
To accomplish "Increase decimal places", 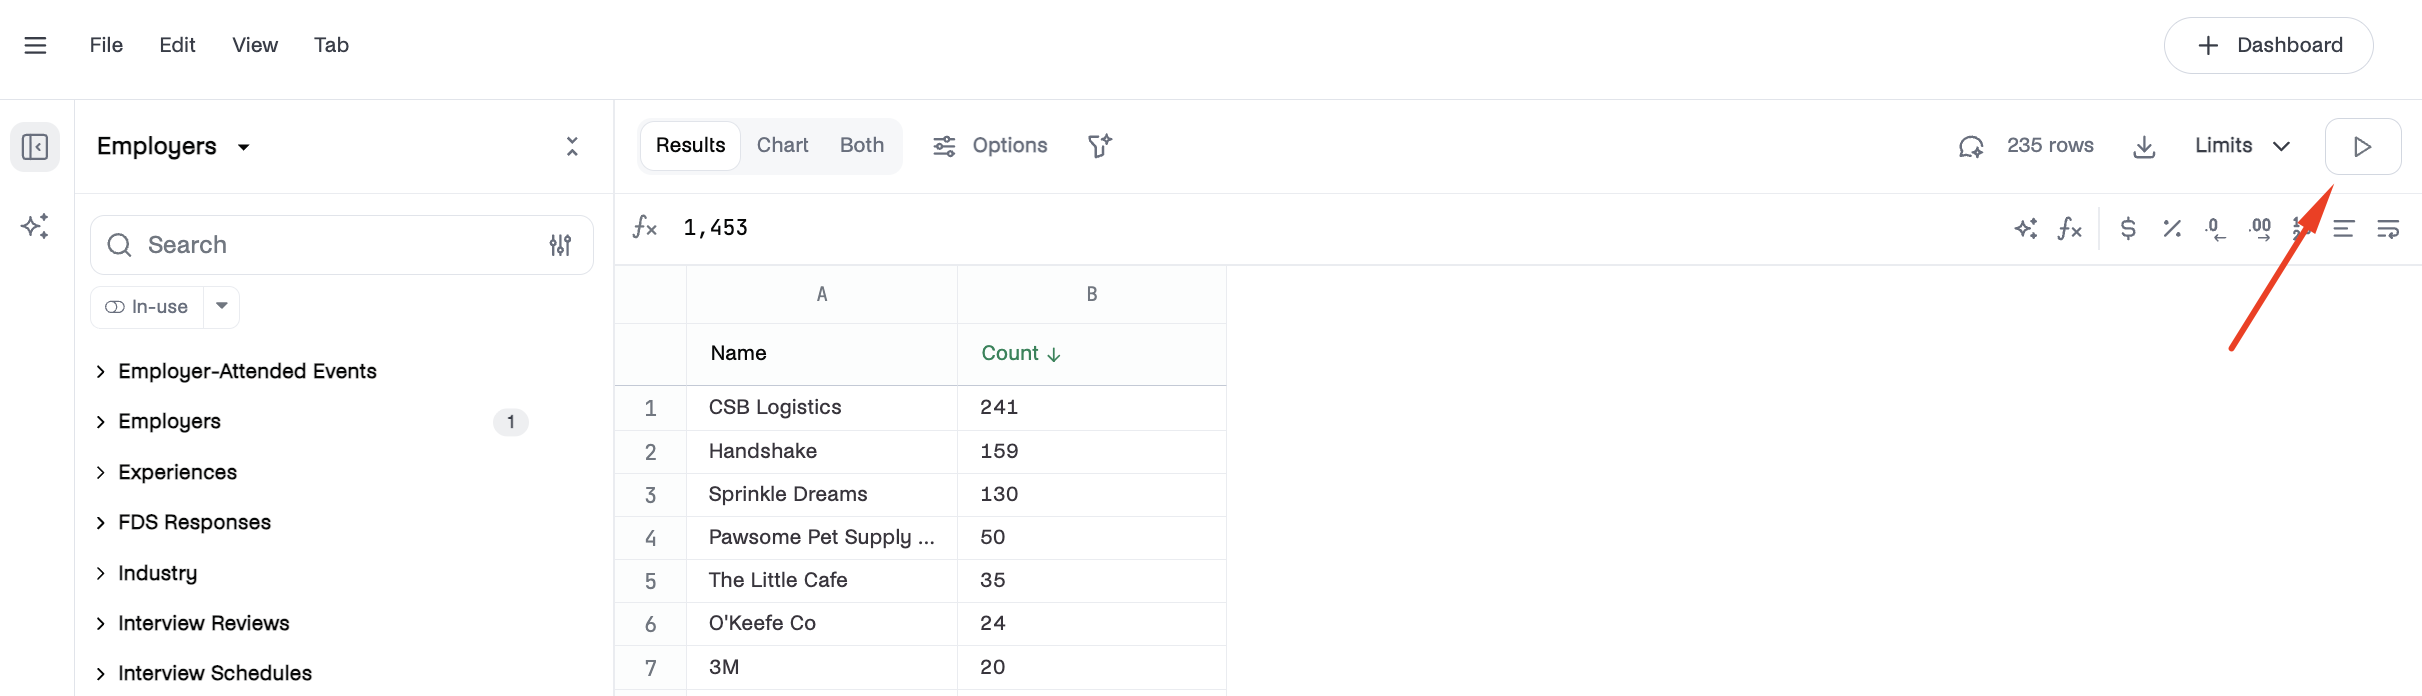I will pyautogui.click(x=2260, y=229).
